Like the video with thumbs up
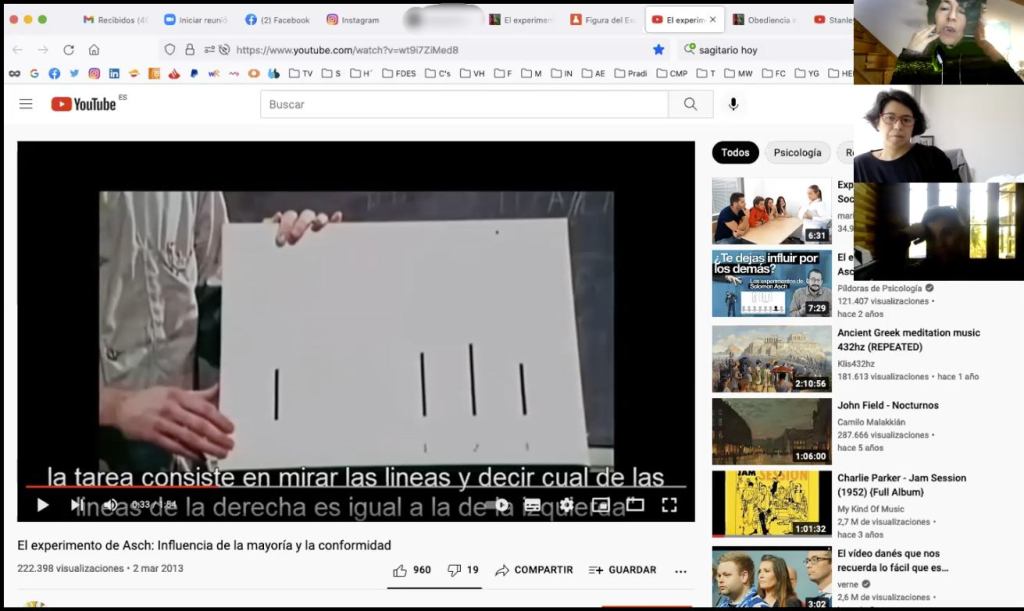1024x611 pixels. pos(401,570)
